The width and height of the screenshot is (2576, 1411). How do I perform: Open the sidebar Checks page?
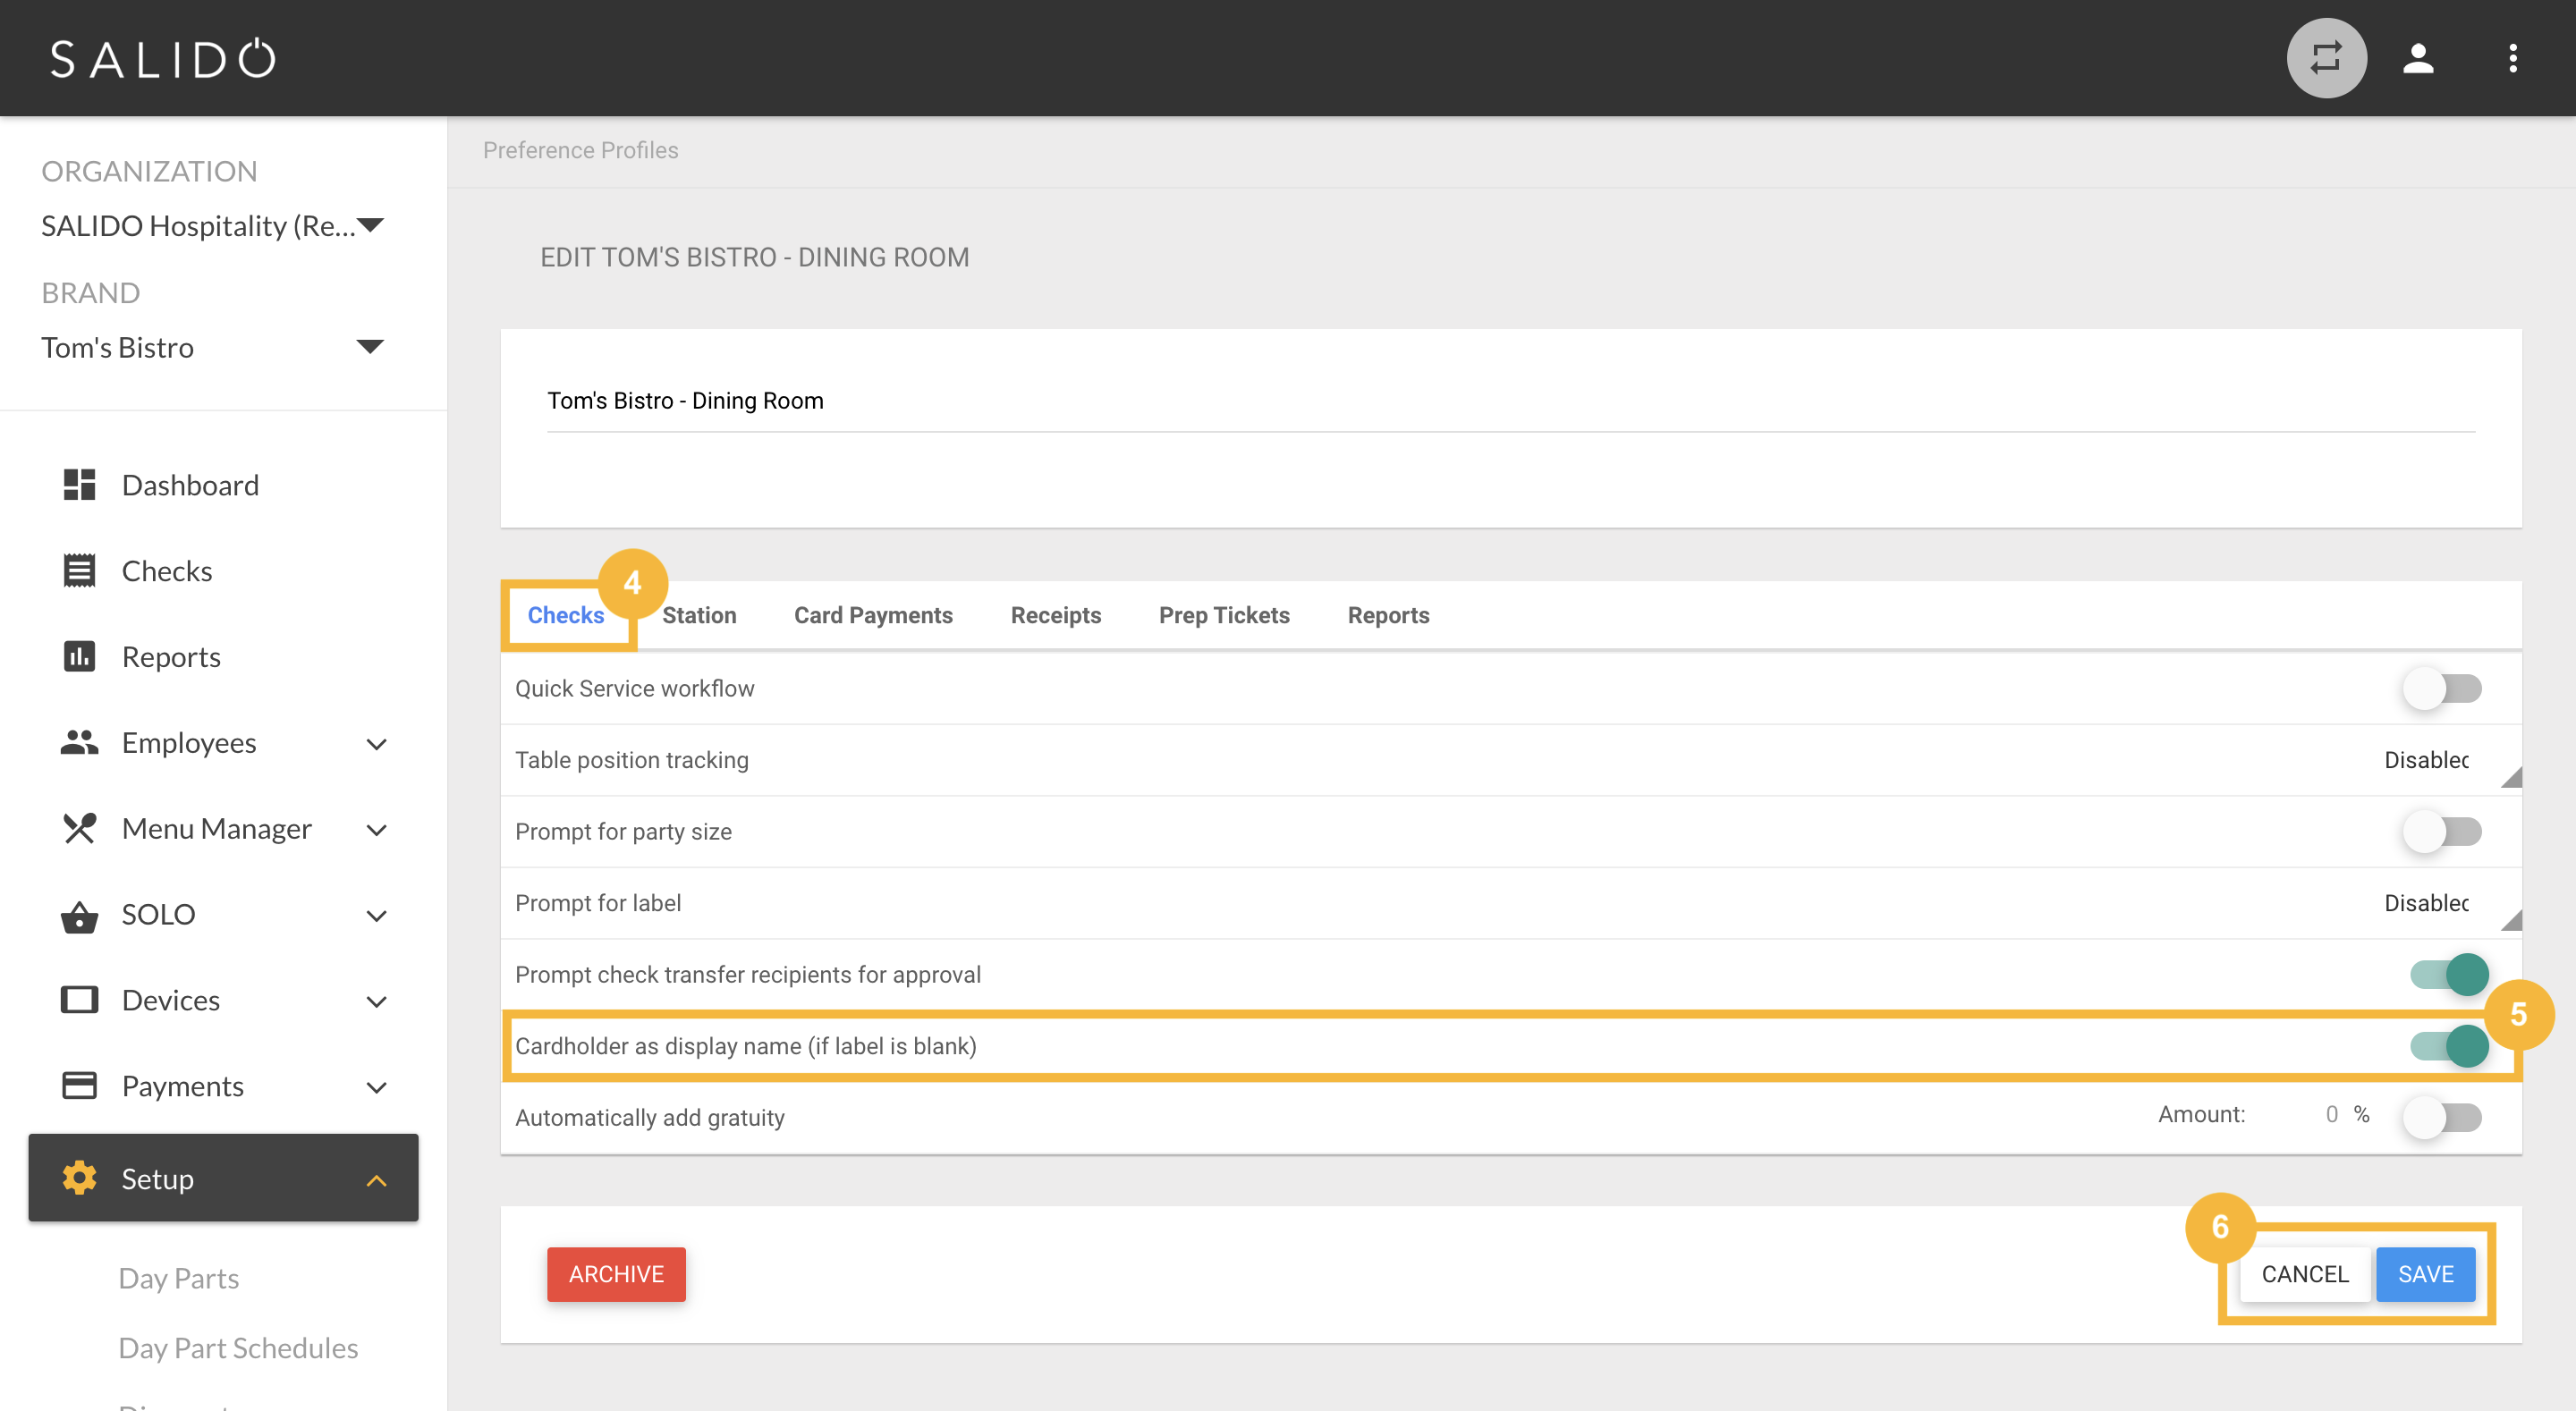coord(167,571)
